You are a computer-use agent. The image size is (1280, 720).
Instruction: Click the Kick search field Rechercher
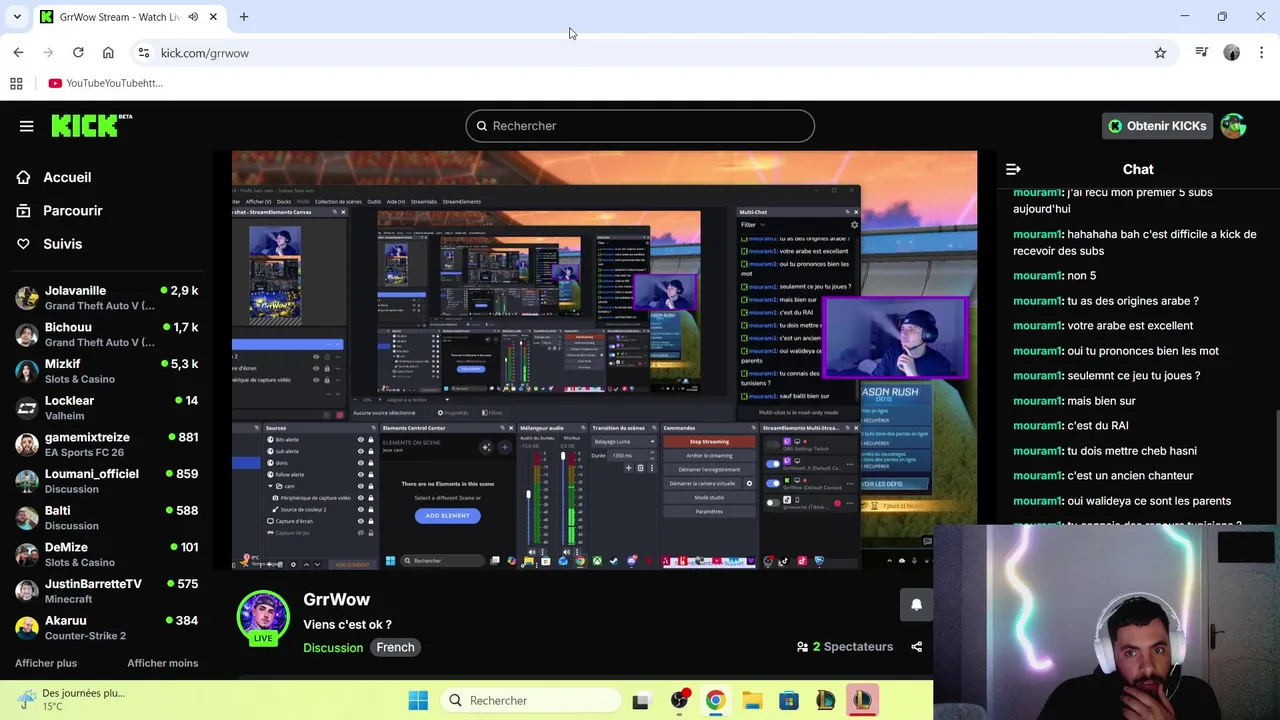(640, 126)
